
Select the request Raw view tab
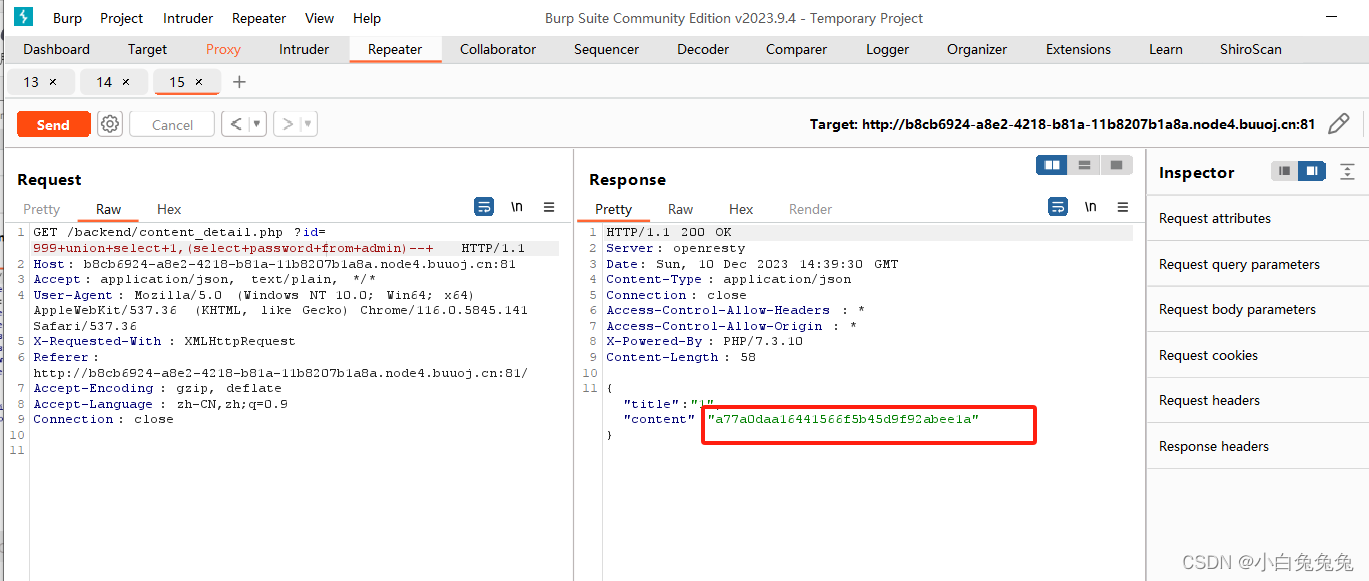coord(108,209)
